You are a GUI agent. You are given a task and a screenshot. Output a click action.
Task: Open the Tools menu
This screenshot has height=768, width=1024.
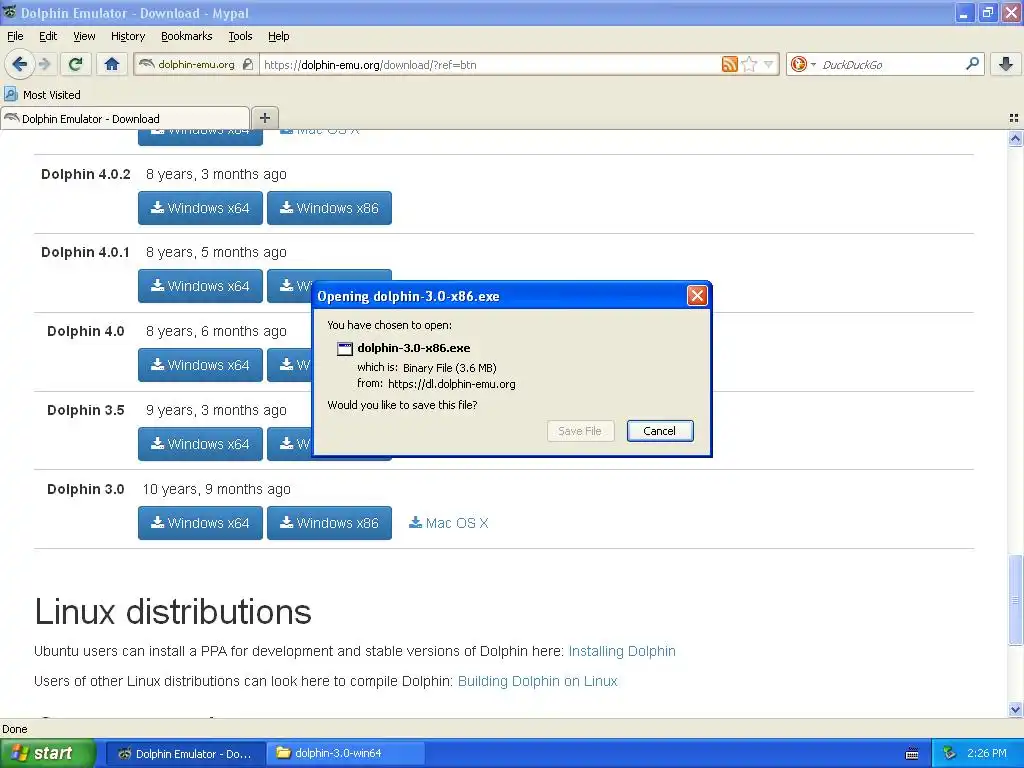[240, 36]
